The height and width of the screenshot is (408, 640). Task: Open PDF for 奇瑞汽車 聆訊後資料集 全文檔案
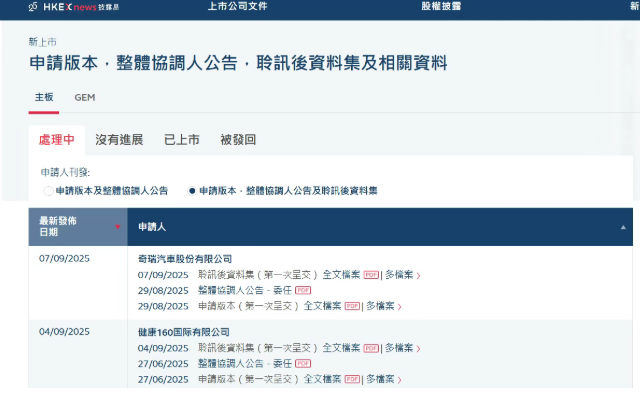(x=371, y=275)
